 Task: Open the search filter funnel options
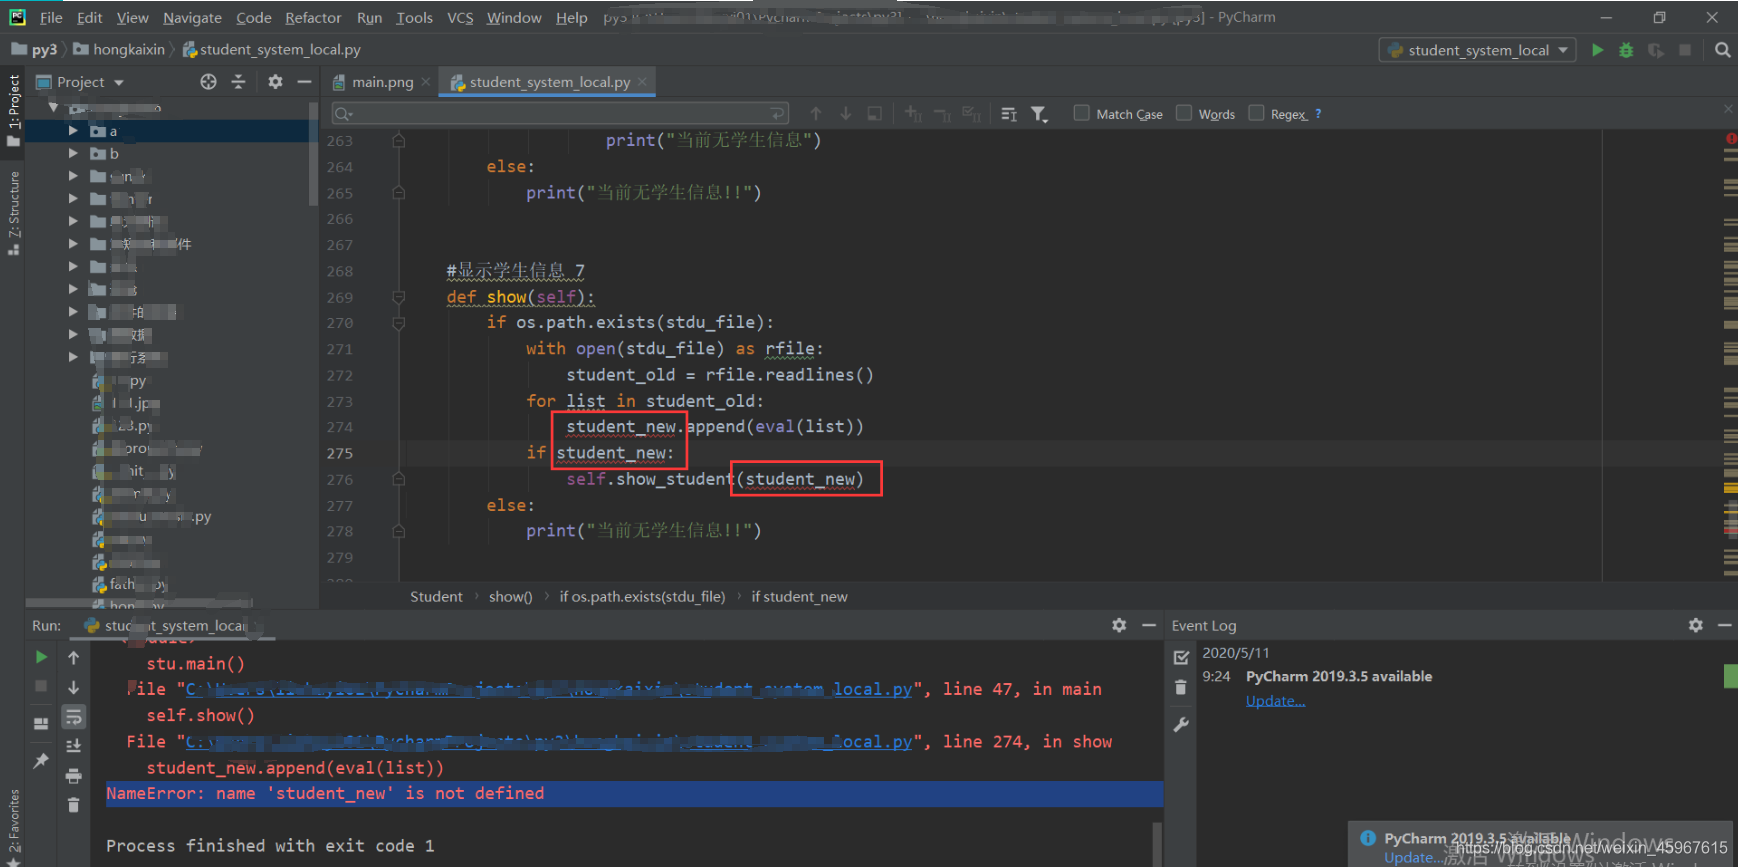coord(1040,114)
